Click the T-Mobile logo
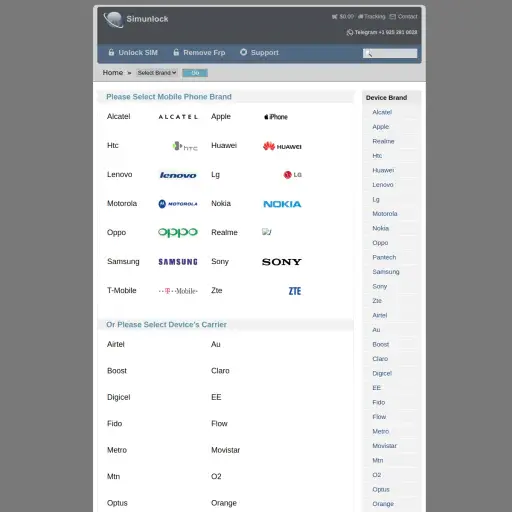 [x=178, y=291]
